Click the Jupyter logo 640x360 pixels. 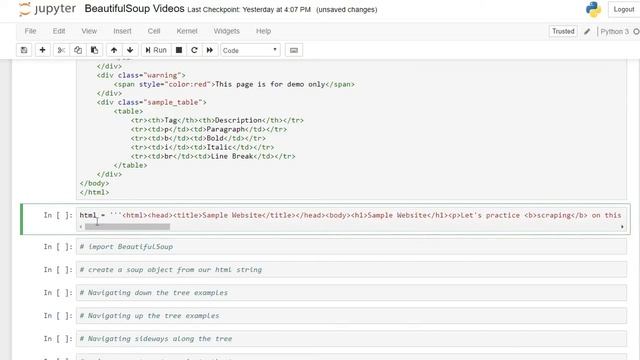click(x=47, y=9)
